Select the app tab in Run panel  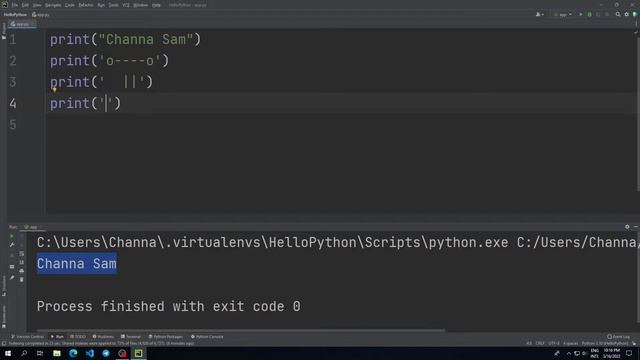[x=33, y=227]
